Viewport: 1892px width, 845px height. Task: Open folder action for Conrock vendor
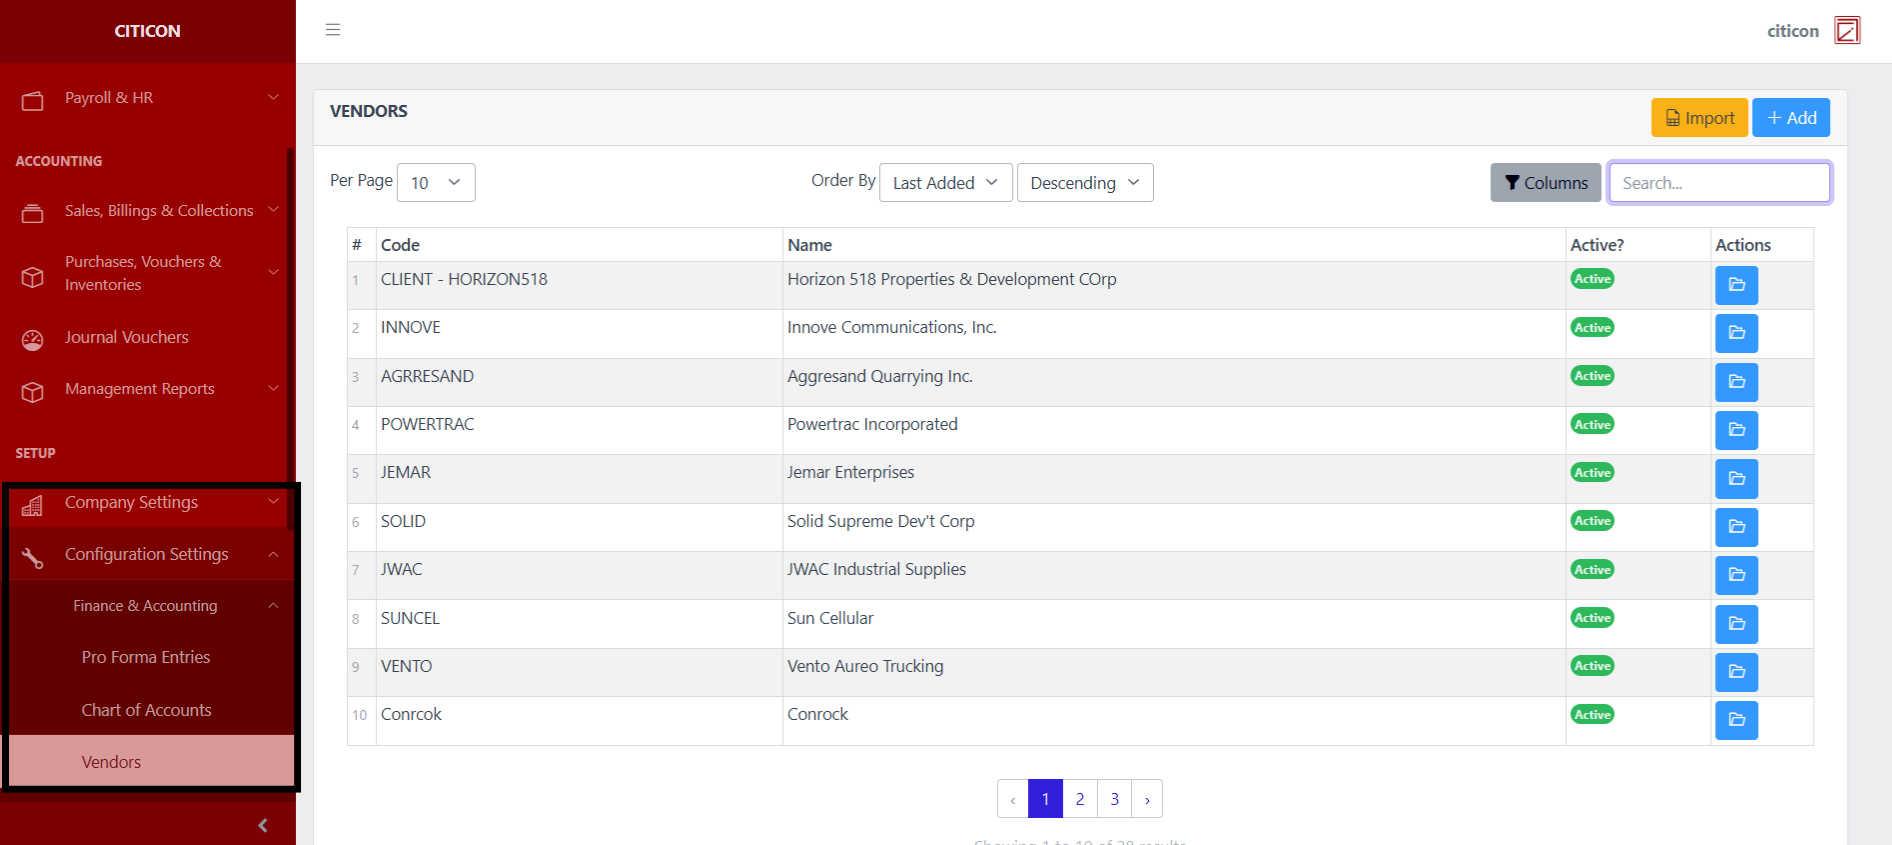pos(1736,720)
